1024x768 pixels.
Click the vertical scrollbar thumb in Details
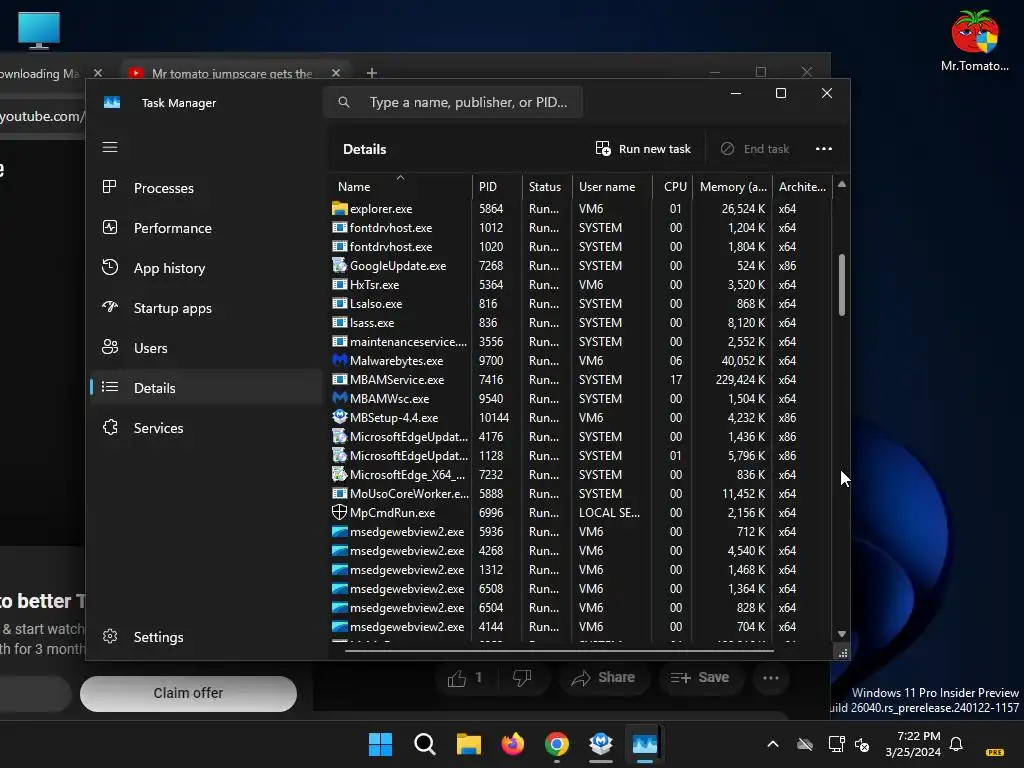click(842, 285)
